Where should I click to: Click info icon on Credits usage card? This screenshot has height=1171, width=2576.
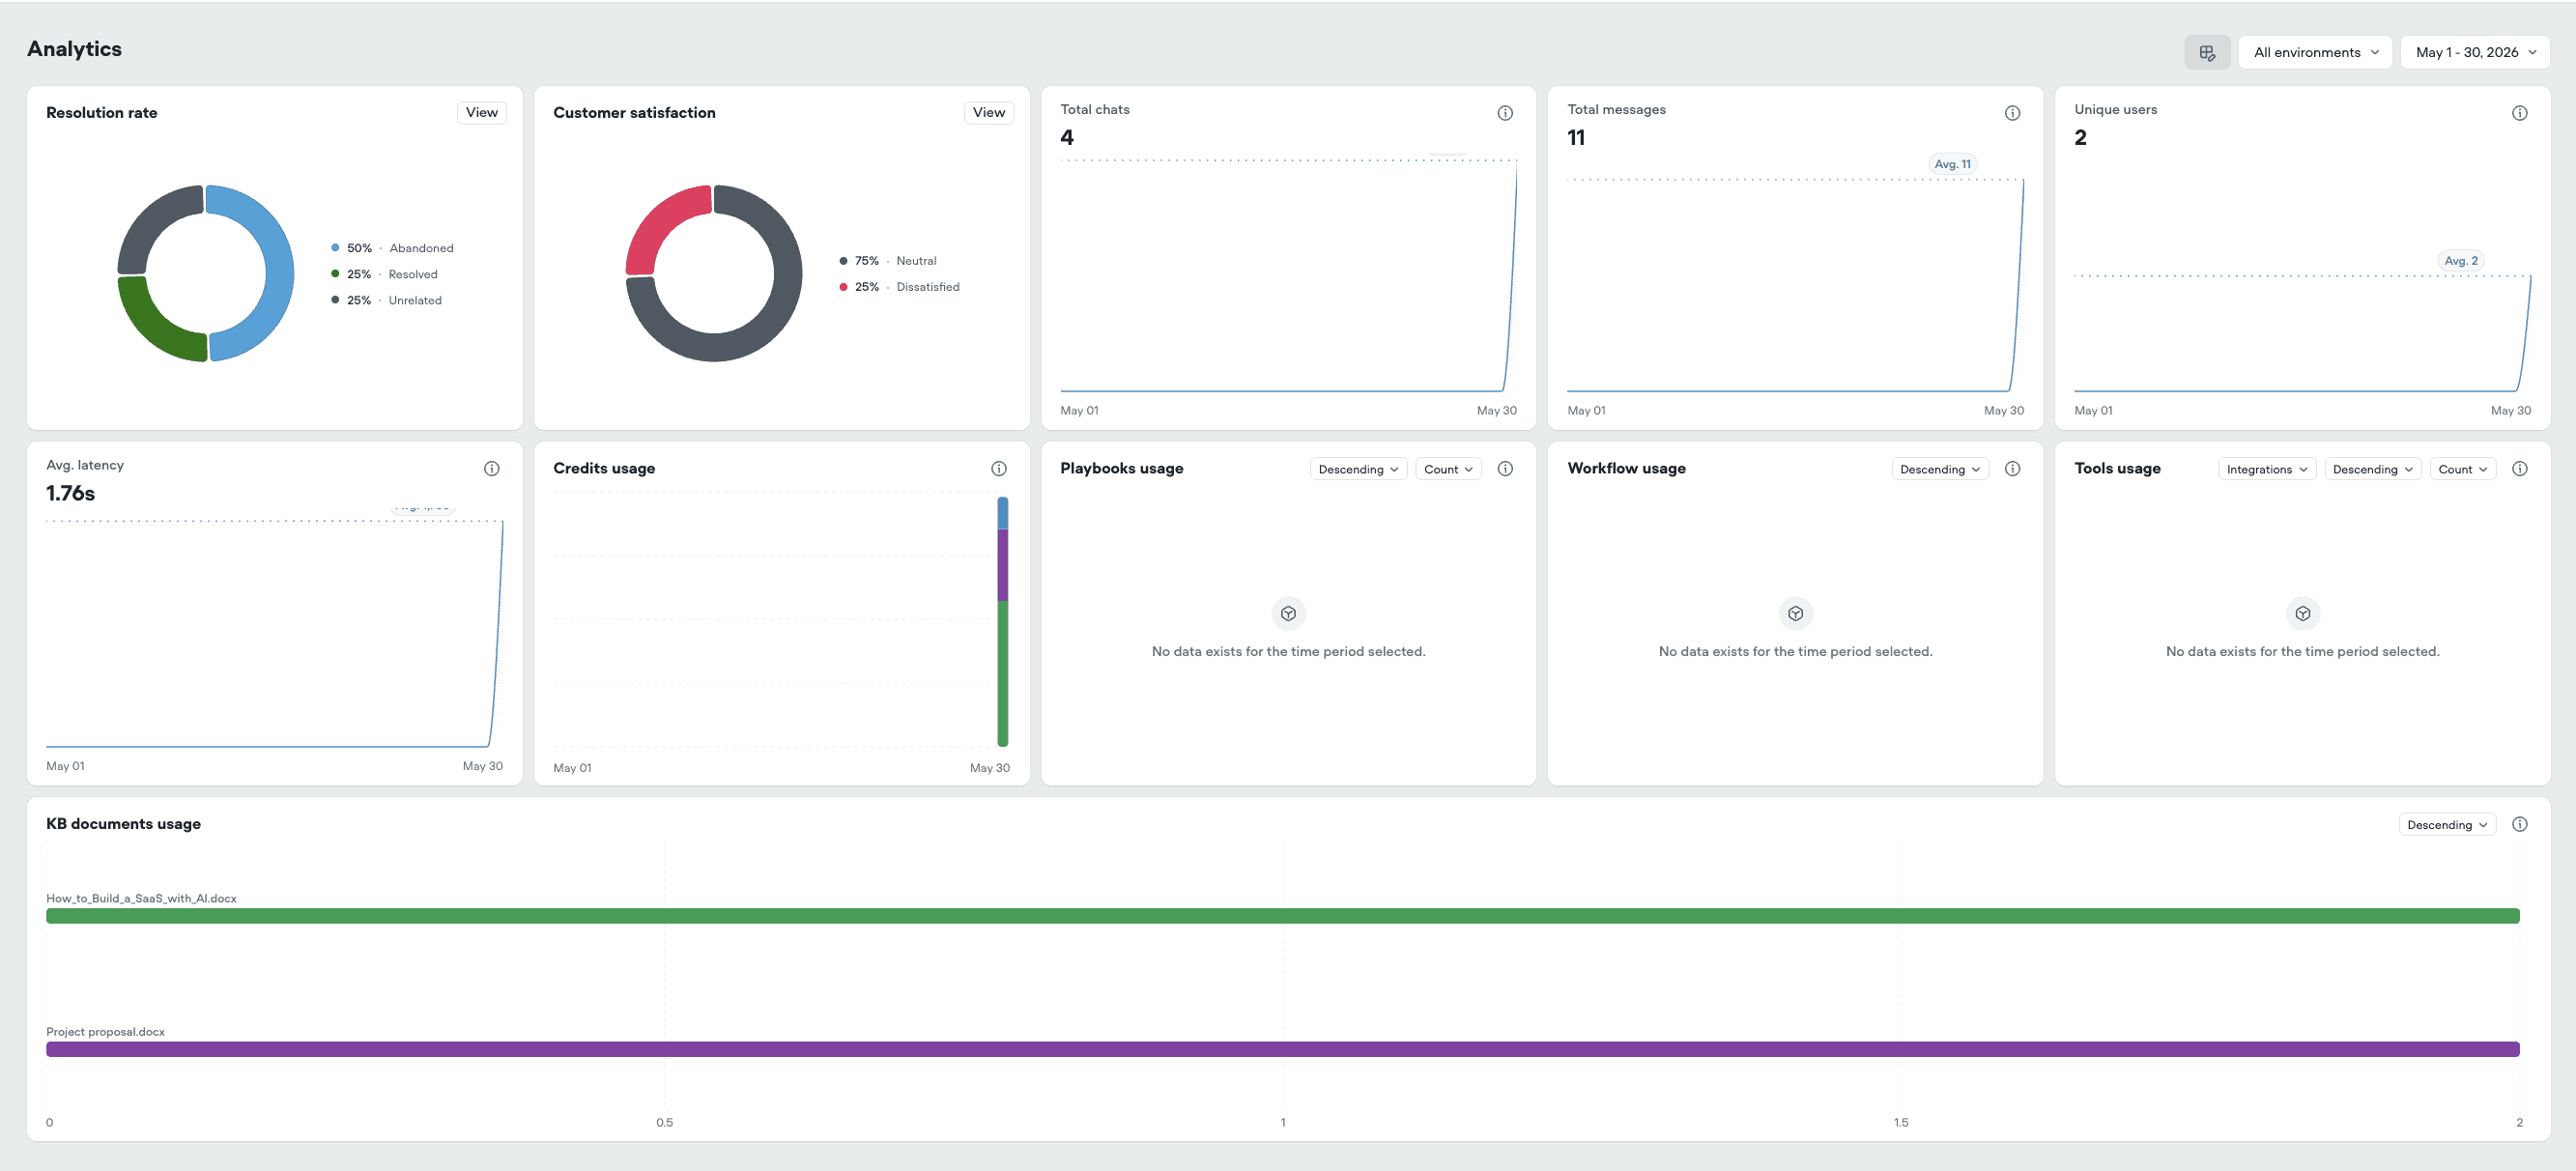pos(999,468)
